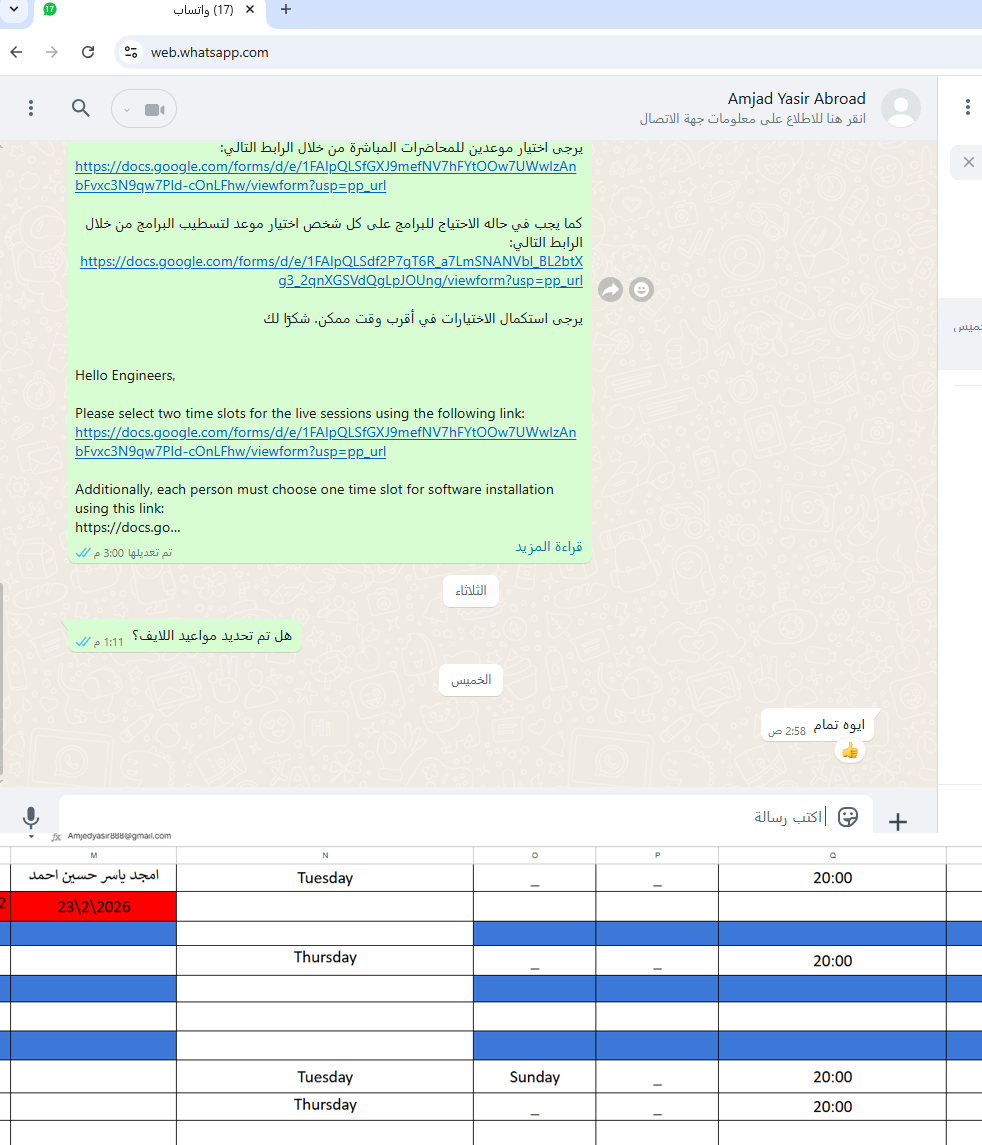Expand the call options dropdown arrow
Screen dimensions: 982x1145
tap(127, 110)
